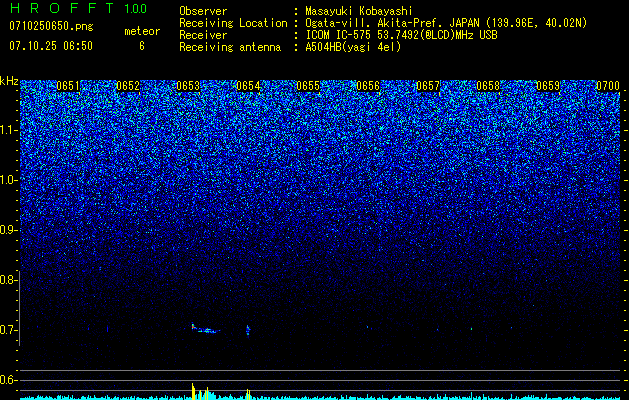
Task: Click the short meteor echo at 0654
Action: point(248,331)
